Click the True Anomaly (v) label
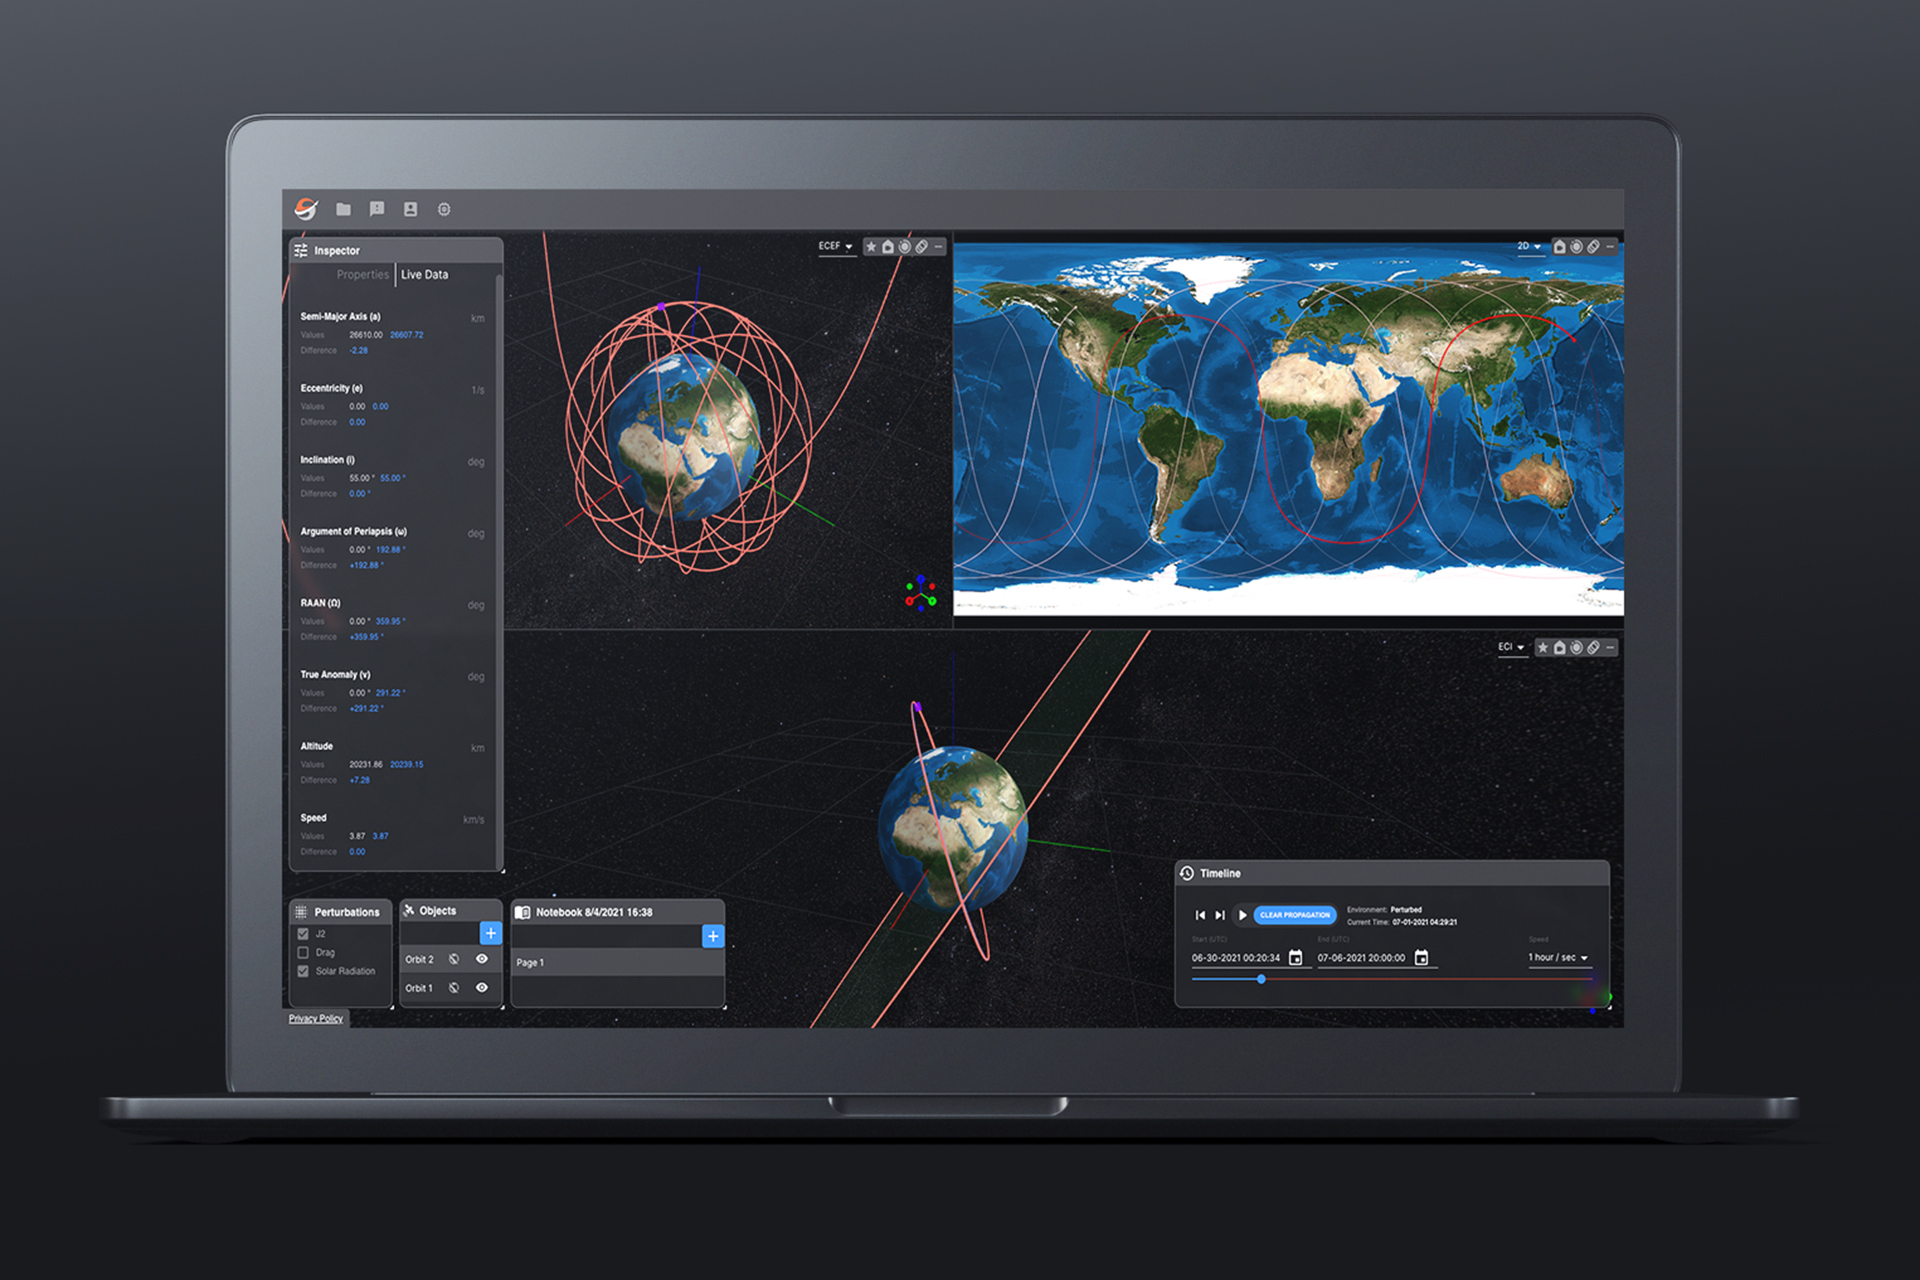Screen dimensions: 1920x1280 [335, 675]
